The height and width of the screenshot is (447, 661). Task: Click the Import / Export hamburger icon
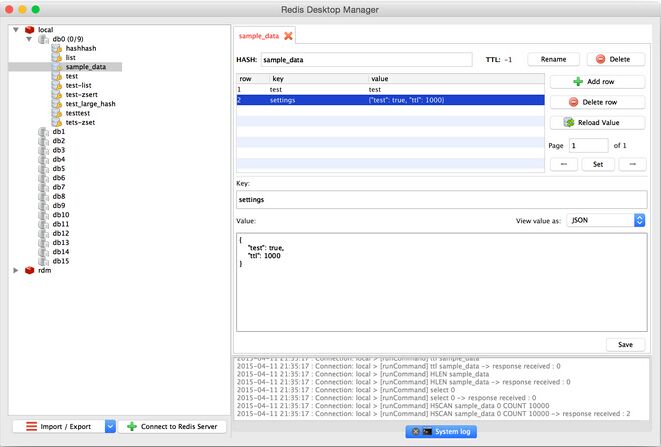click(31, 426)
